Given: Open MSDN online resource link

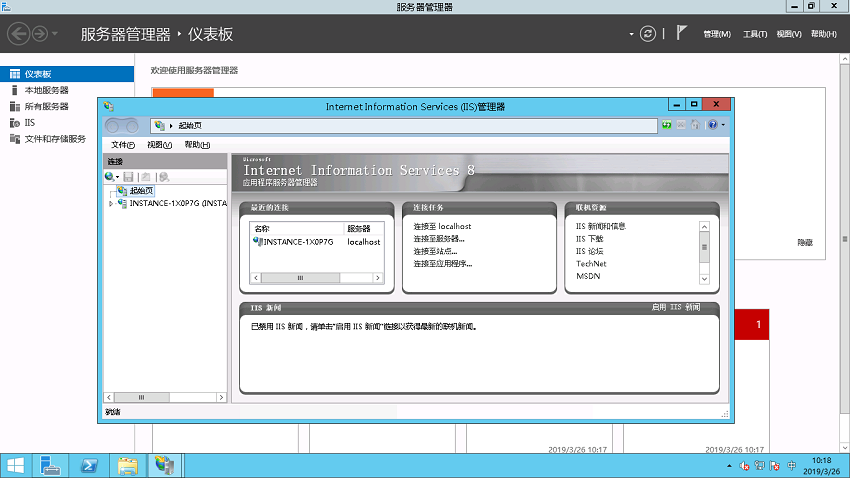Looking at the screenshot, I should coord(588,276).
